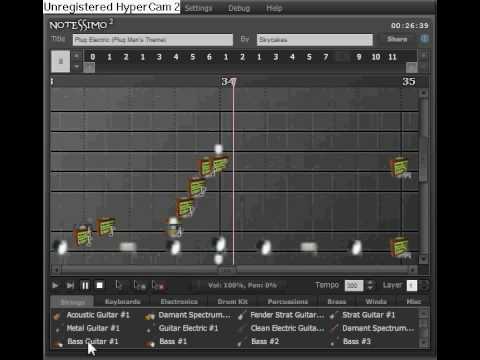Click the horizontal scrollbar right arrow

click(x=413, y=269)
